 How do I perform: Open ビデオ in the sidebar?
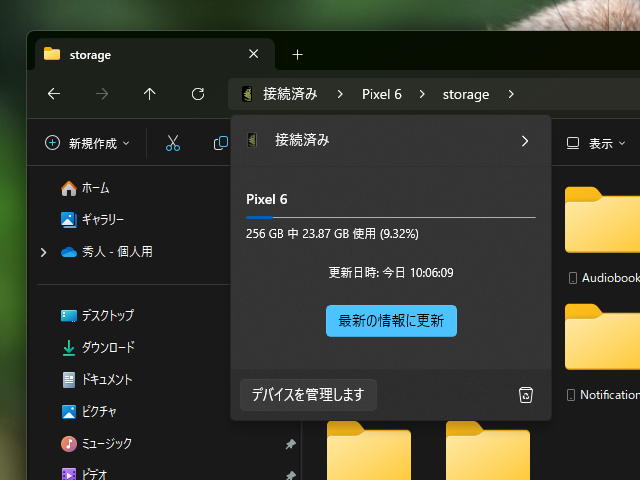[x=84, y=474]
